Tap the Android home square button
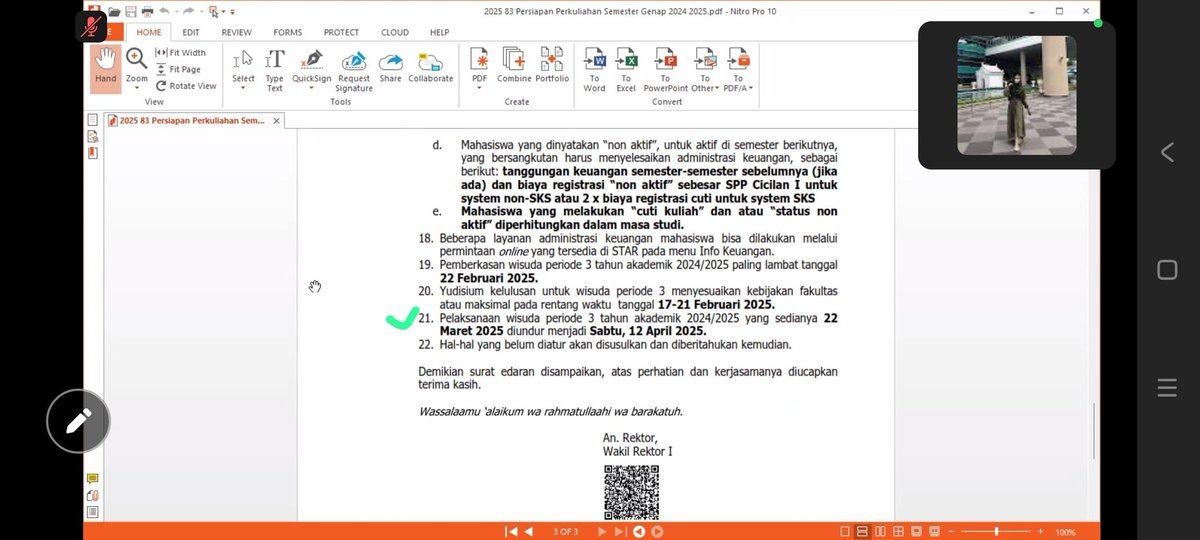1200x540 pixels. [x=1166, y=270]
